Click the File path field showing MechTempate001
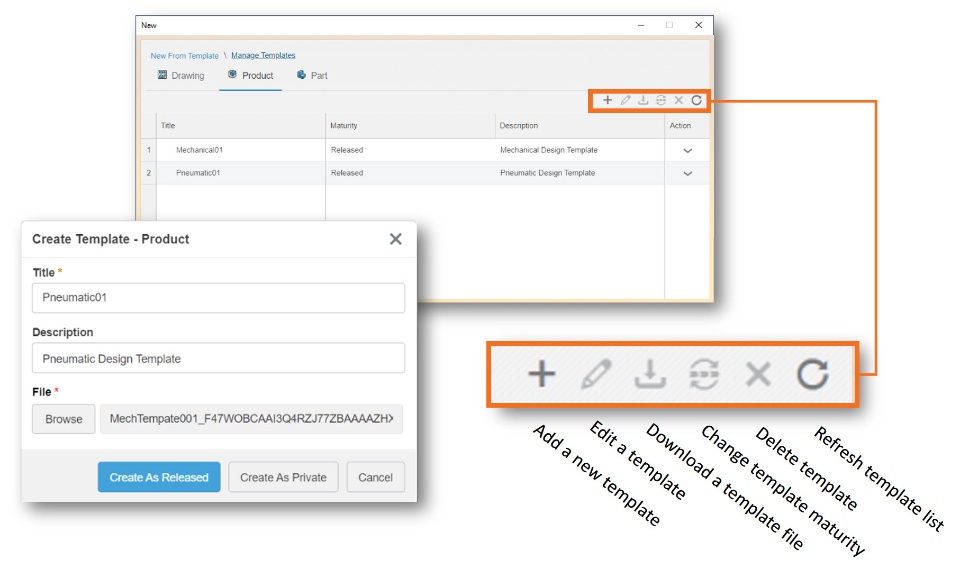This screenshot has height=569, width=960. click(252, 419)
